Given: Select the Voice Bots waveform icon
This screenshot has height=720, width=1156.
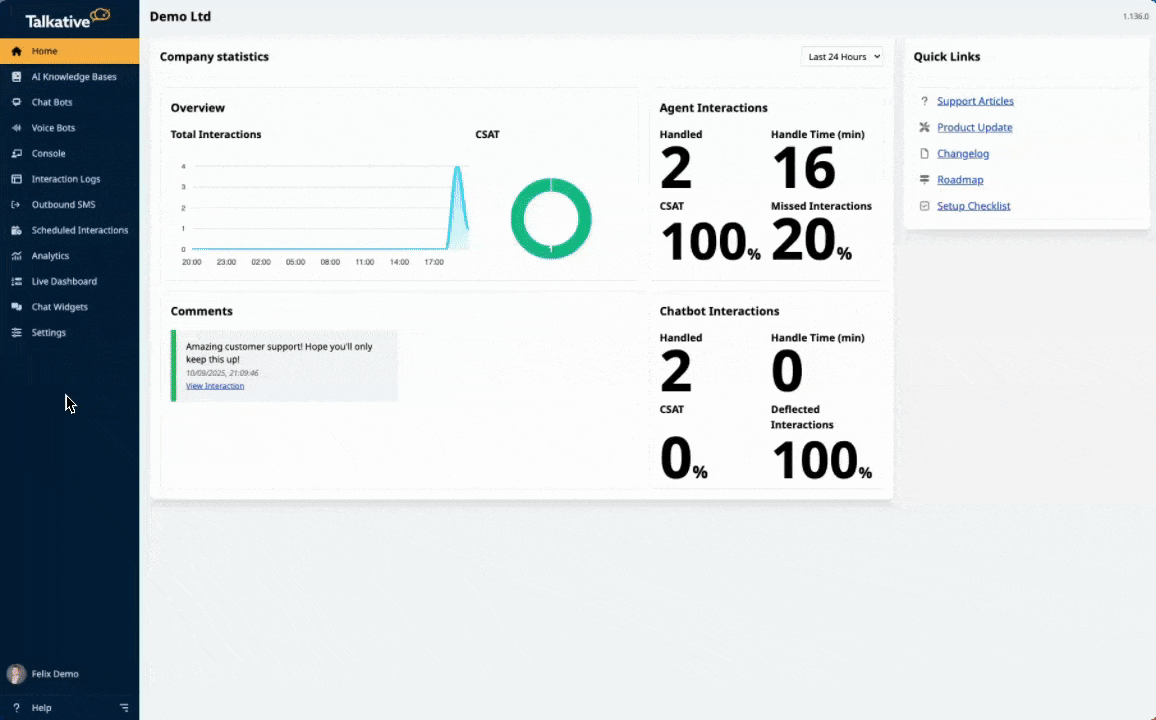Looking at the screenshot, I should click(16, 128).
